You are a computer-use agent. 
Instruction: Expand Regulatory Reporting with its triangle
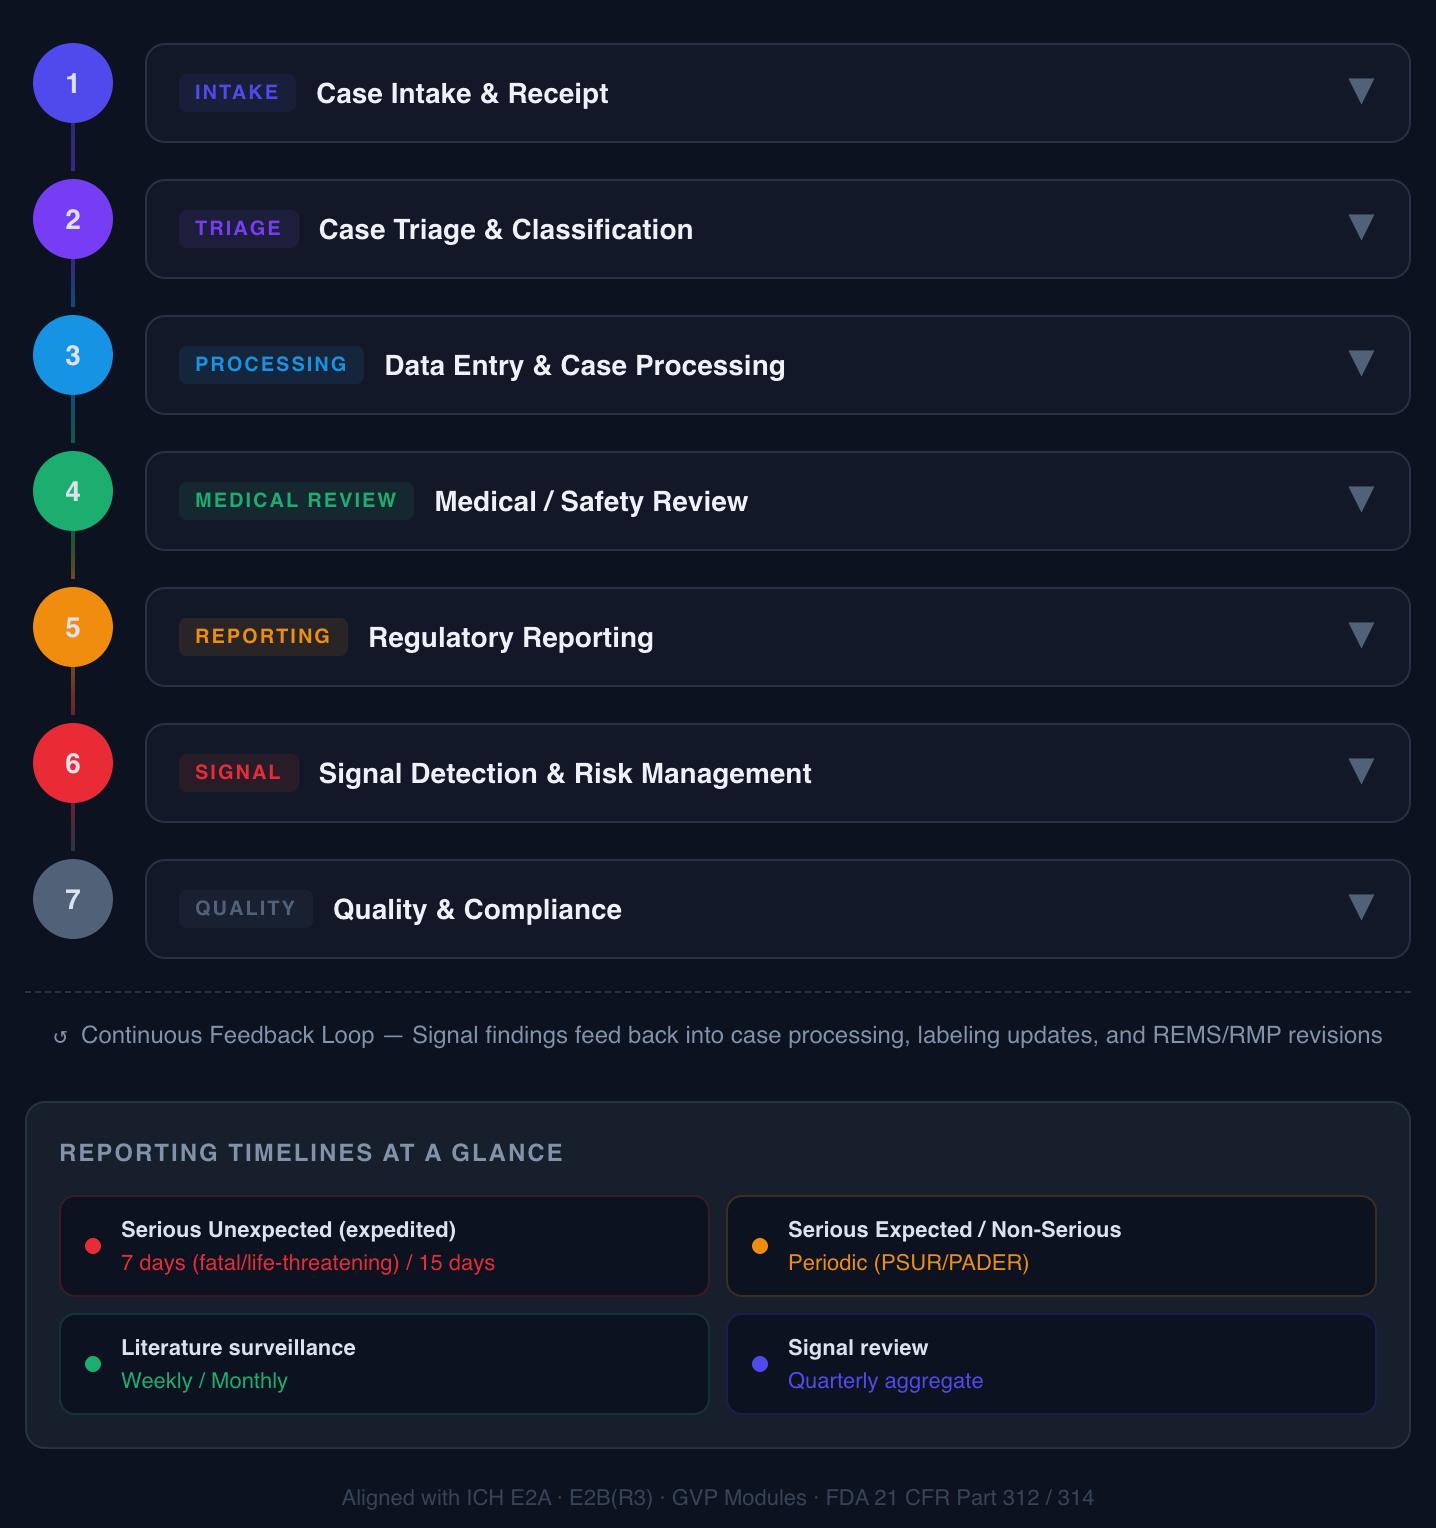(1360, 635)
